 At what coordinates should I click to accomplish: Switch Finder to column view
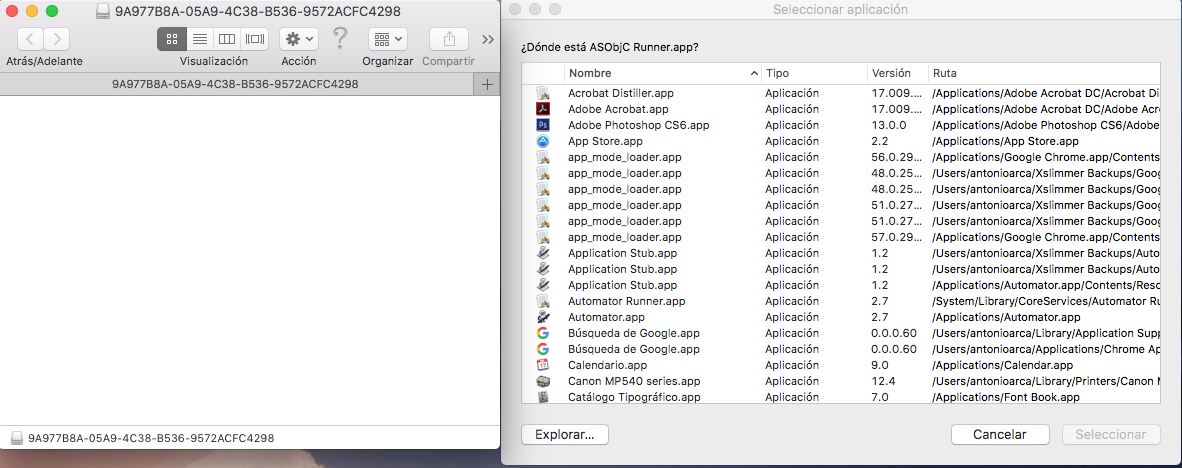(x=226, y=39)
